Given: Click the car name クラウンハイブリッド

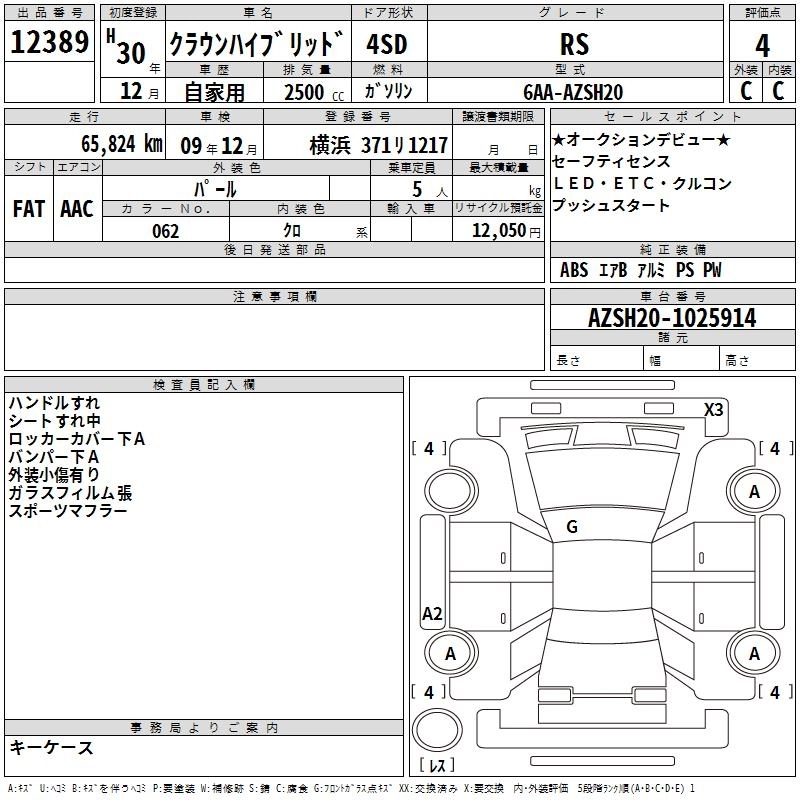Looking at the screenshot, I should [x=256, y=43].
